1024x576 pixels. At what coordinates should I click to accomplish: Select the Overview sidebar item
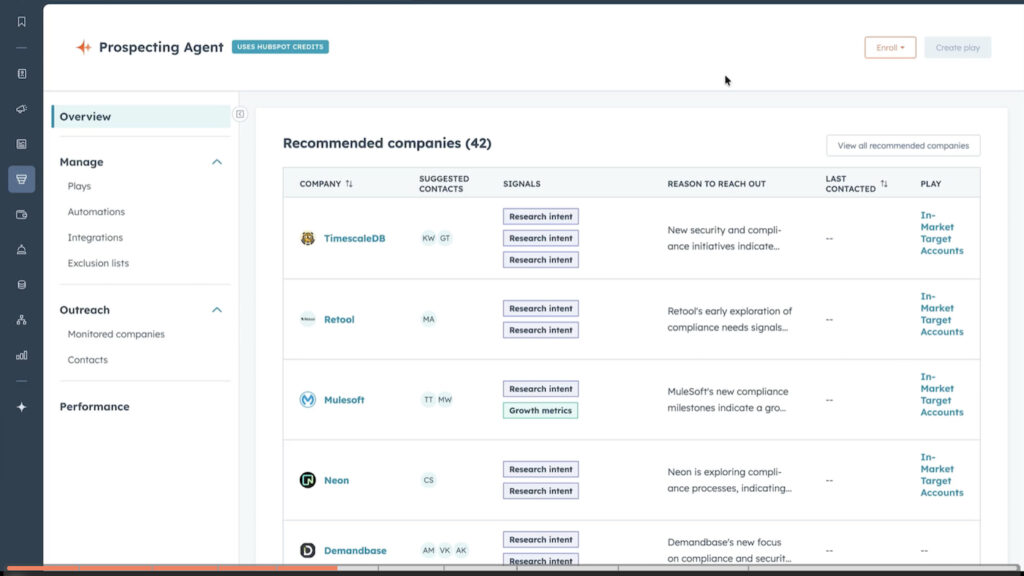(141, 117)
